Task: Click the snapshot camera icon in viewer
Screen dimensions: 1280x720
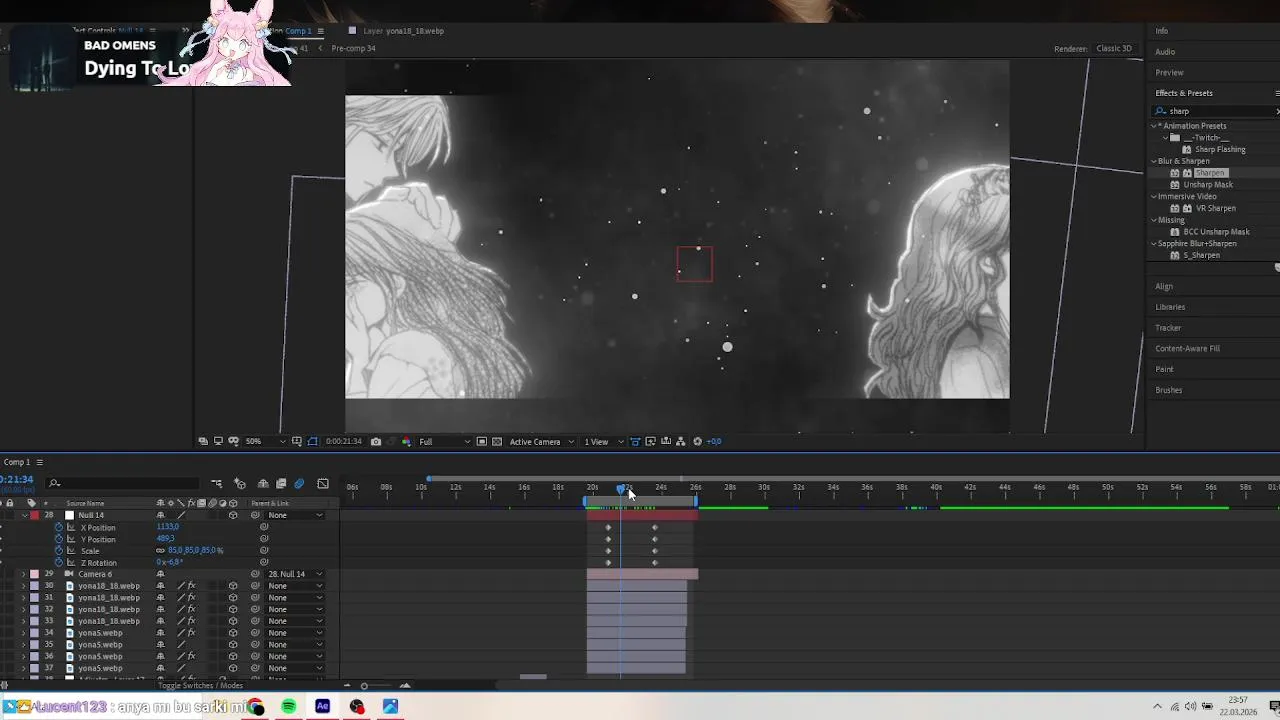Action: click(x=376, y=441)
